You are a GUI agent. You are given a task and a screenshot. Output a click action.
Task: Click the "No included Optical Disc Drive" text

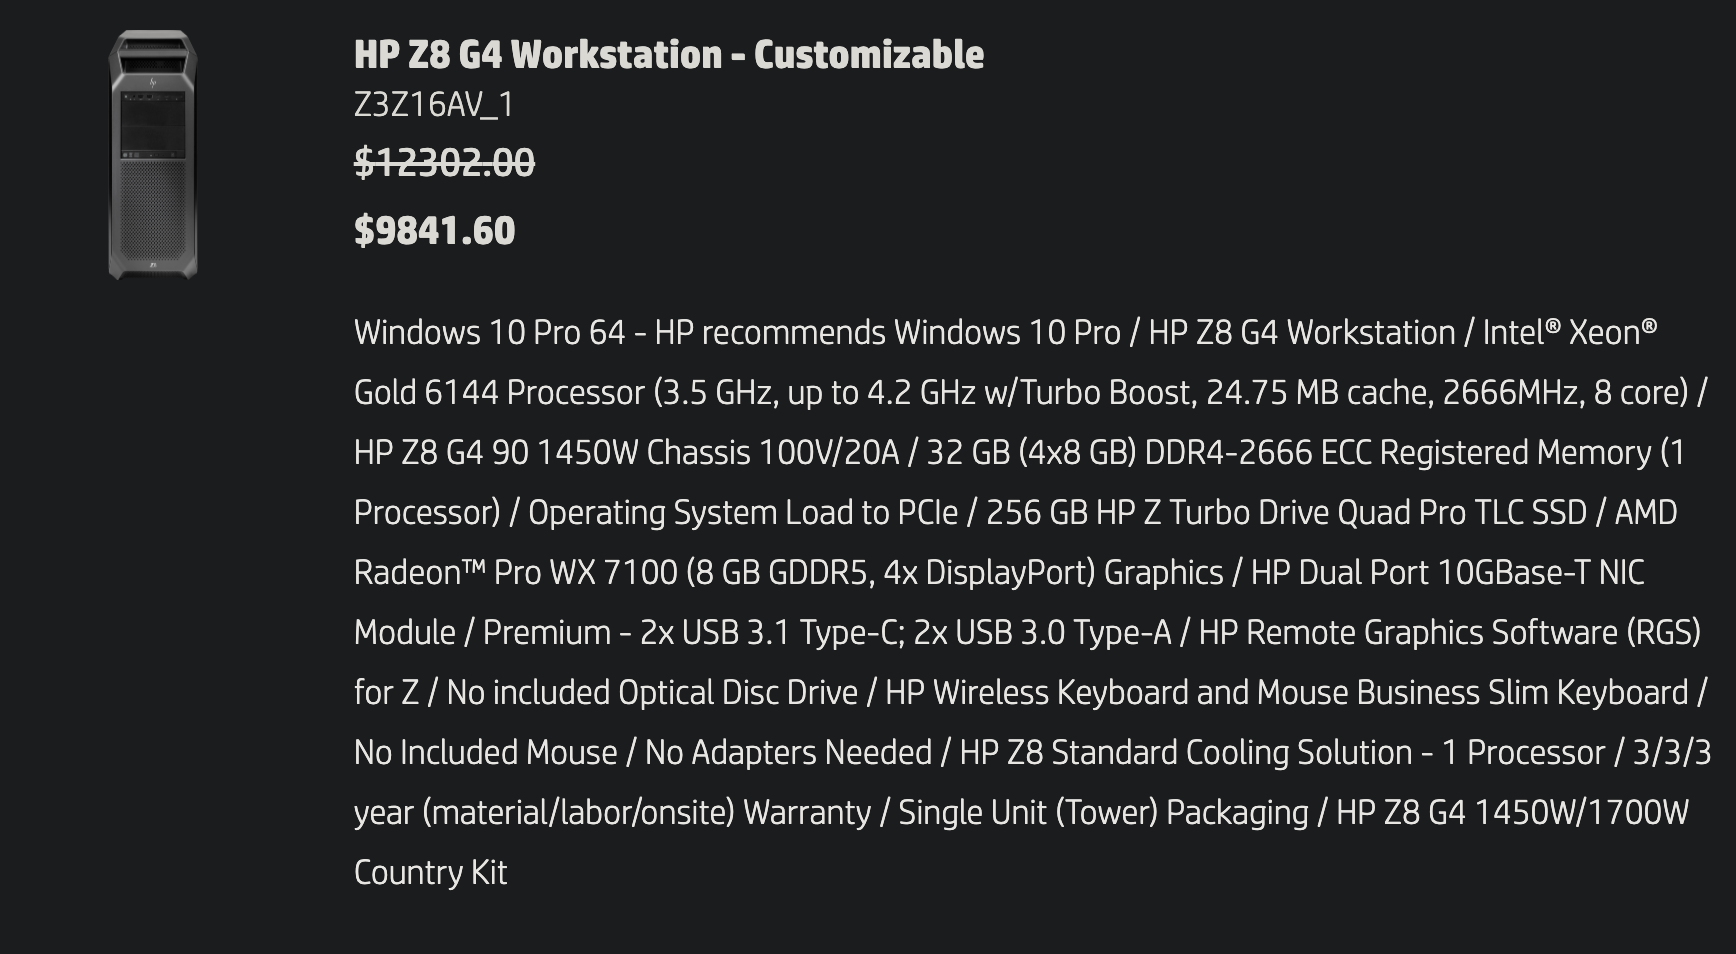coord(651,692)
